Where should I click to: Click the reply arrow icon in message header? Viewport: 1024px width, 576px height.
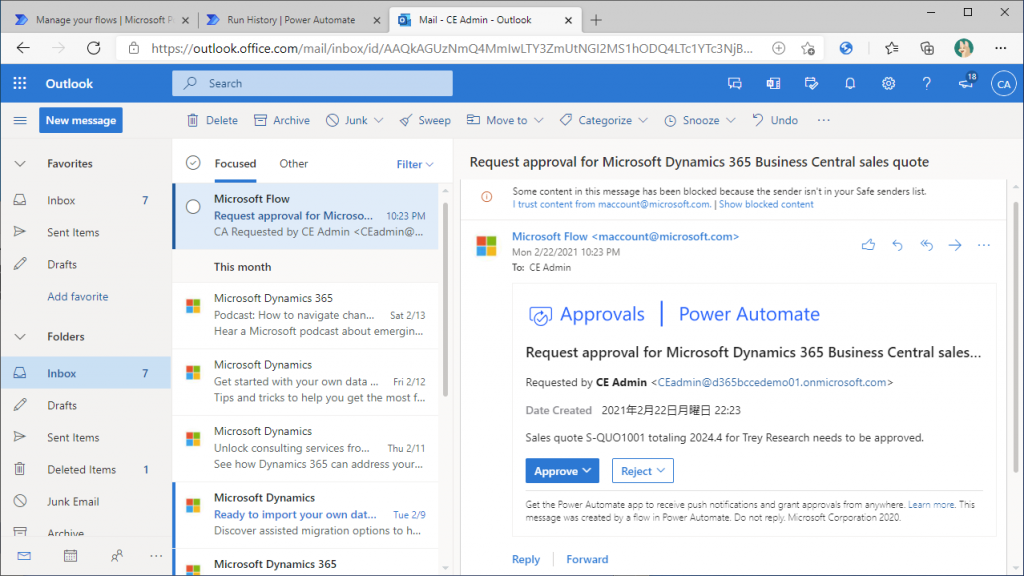pos(897,245)
